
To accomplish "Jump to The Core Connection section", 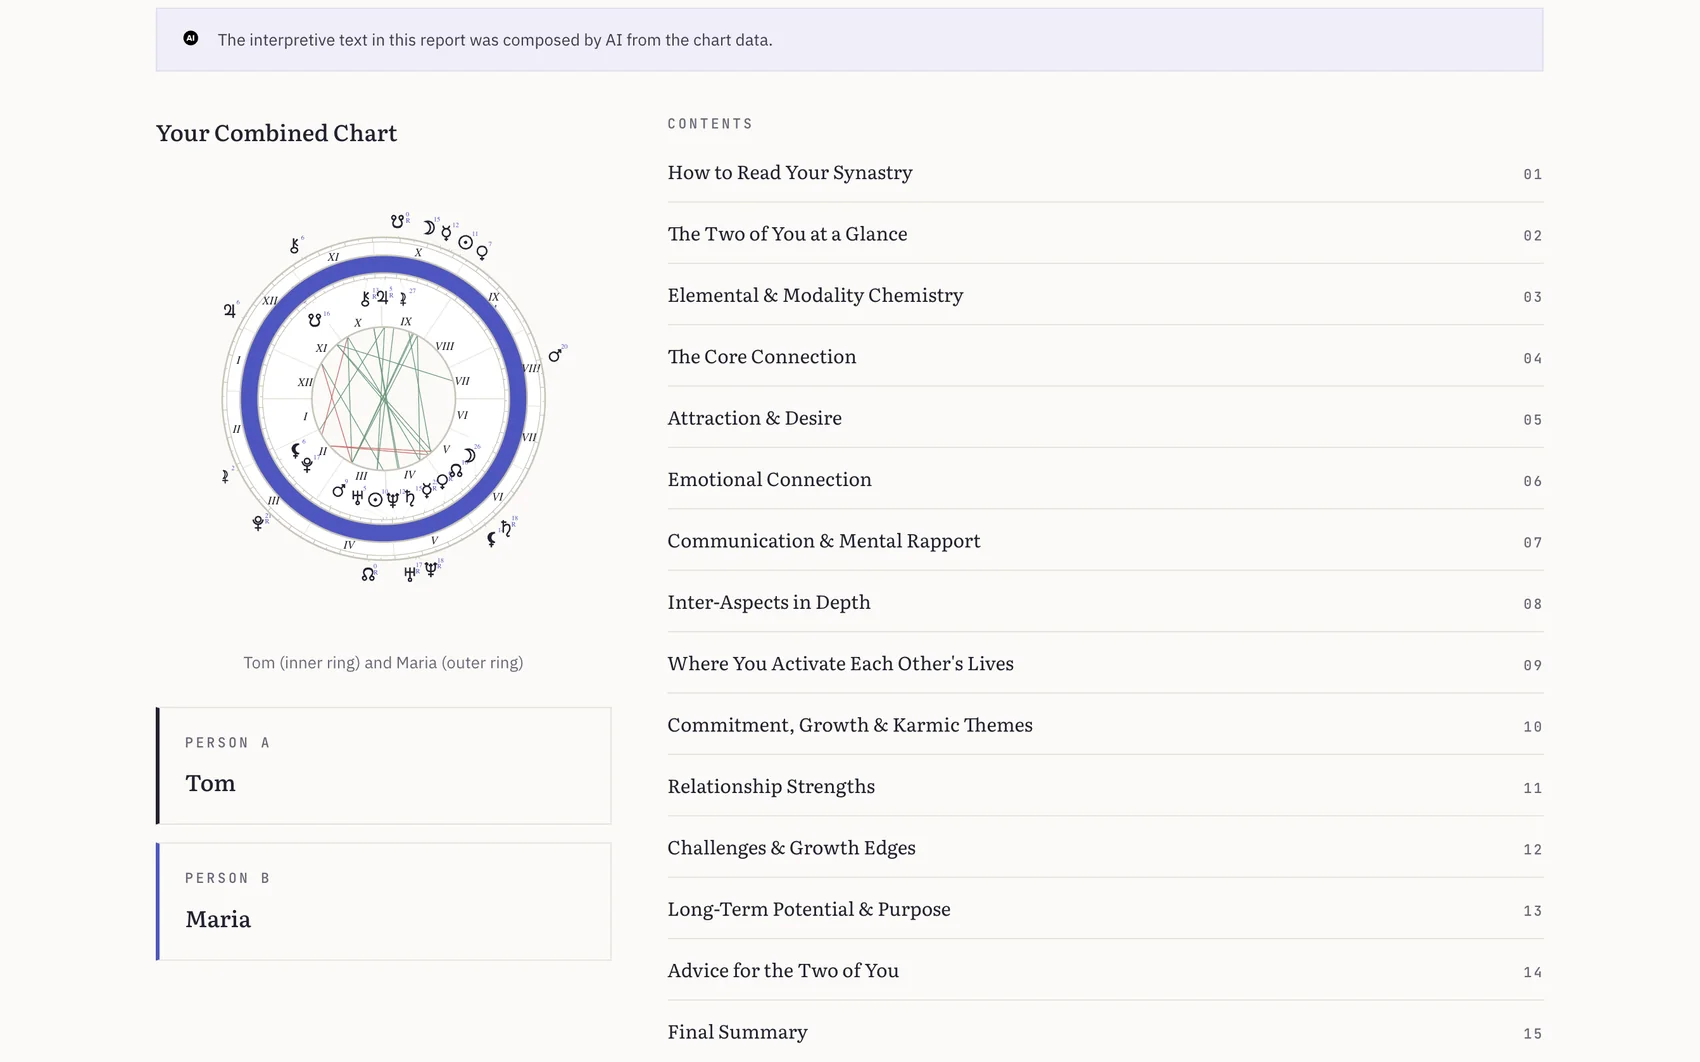I will pos(1105,357).
